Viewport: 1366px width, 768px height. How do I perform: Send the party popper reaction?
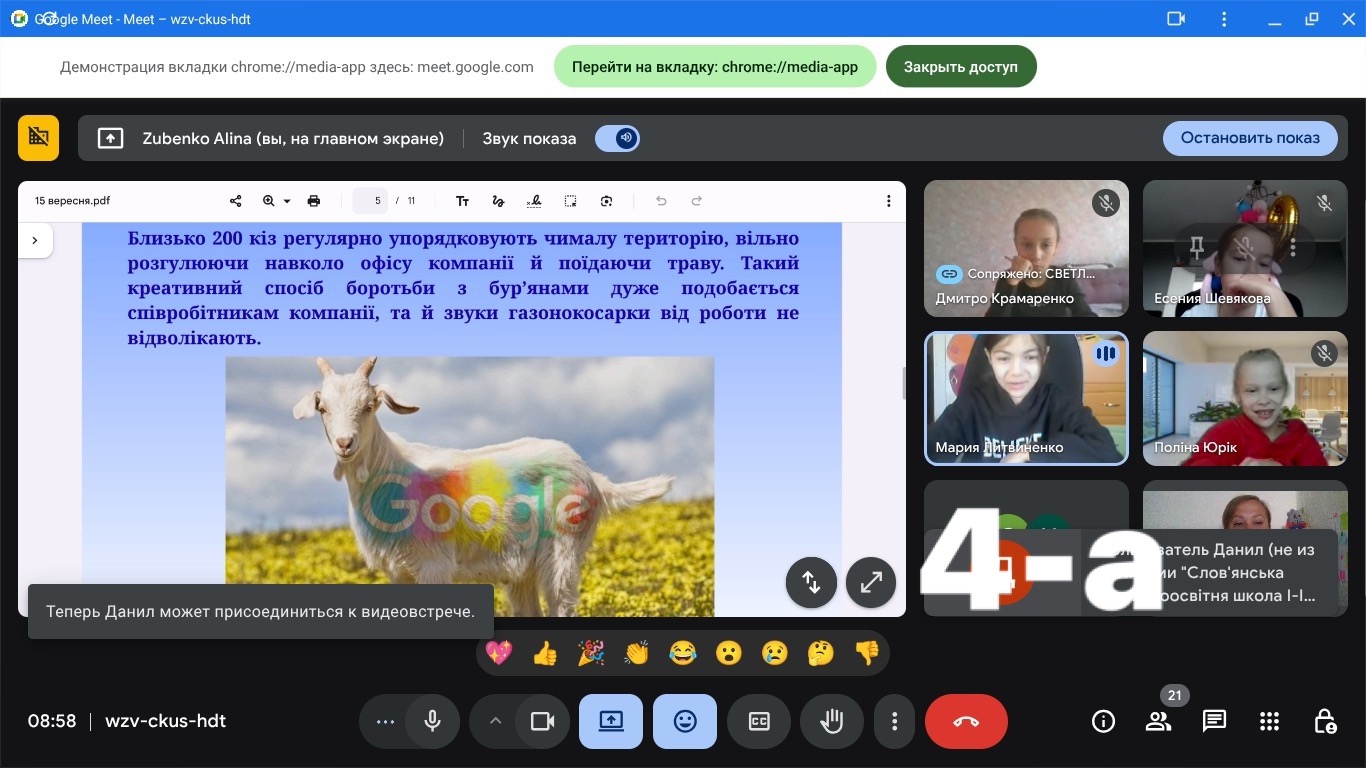(591, 653)
